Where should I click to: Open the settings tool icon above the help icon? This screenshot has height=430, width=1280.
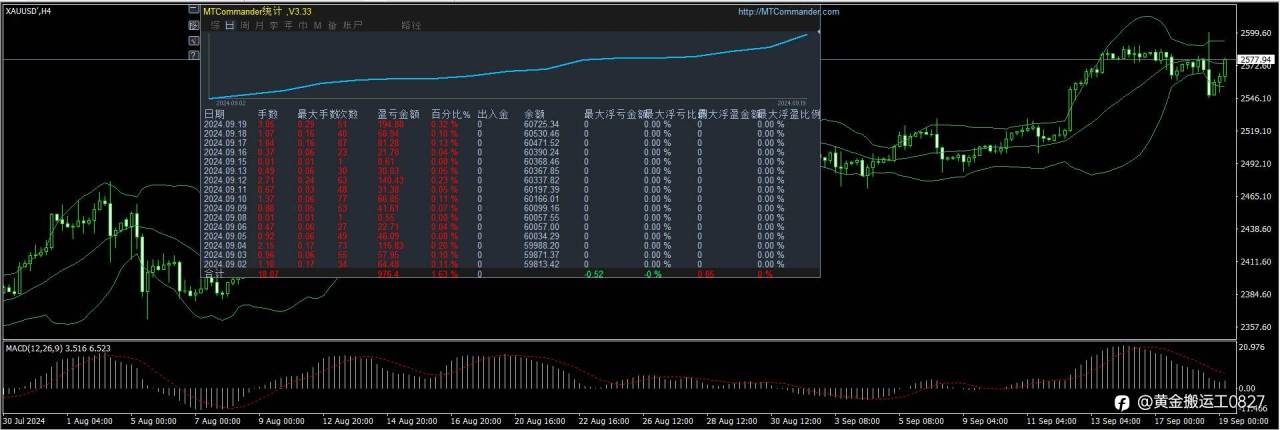pos(194,41)
